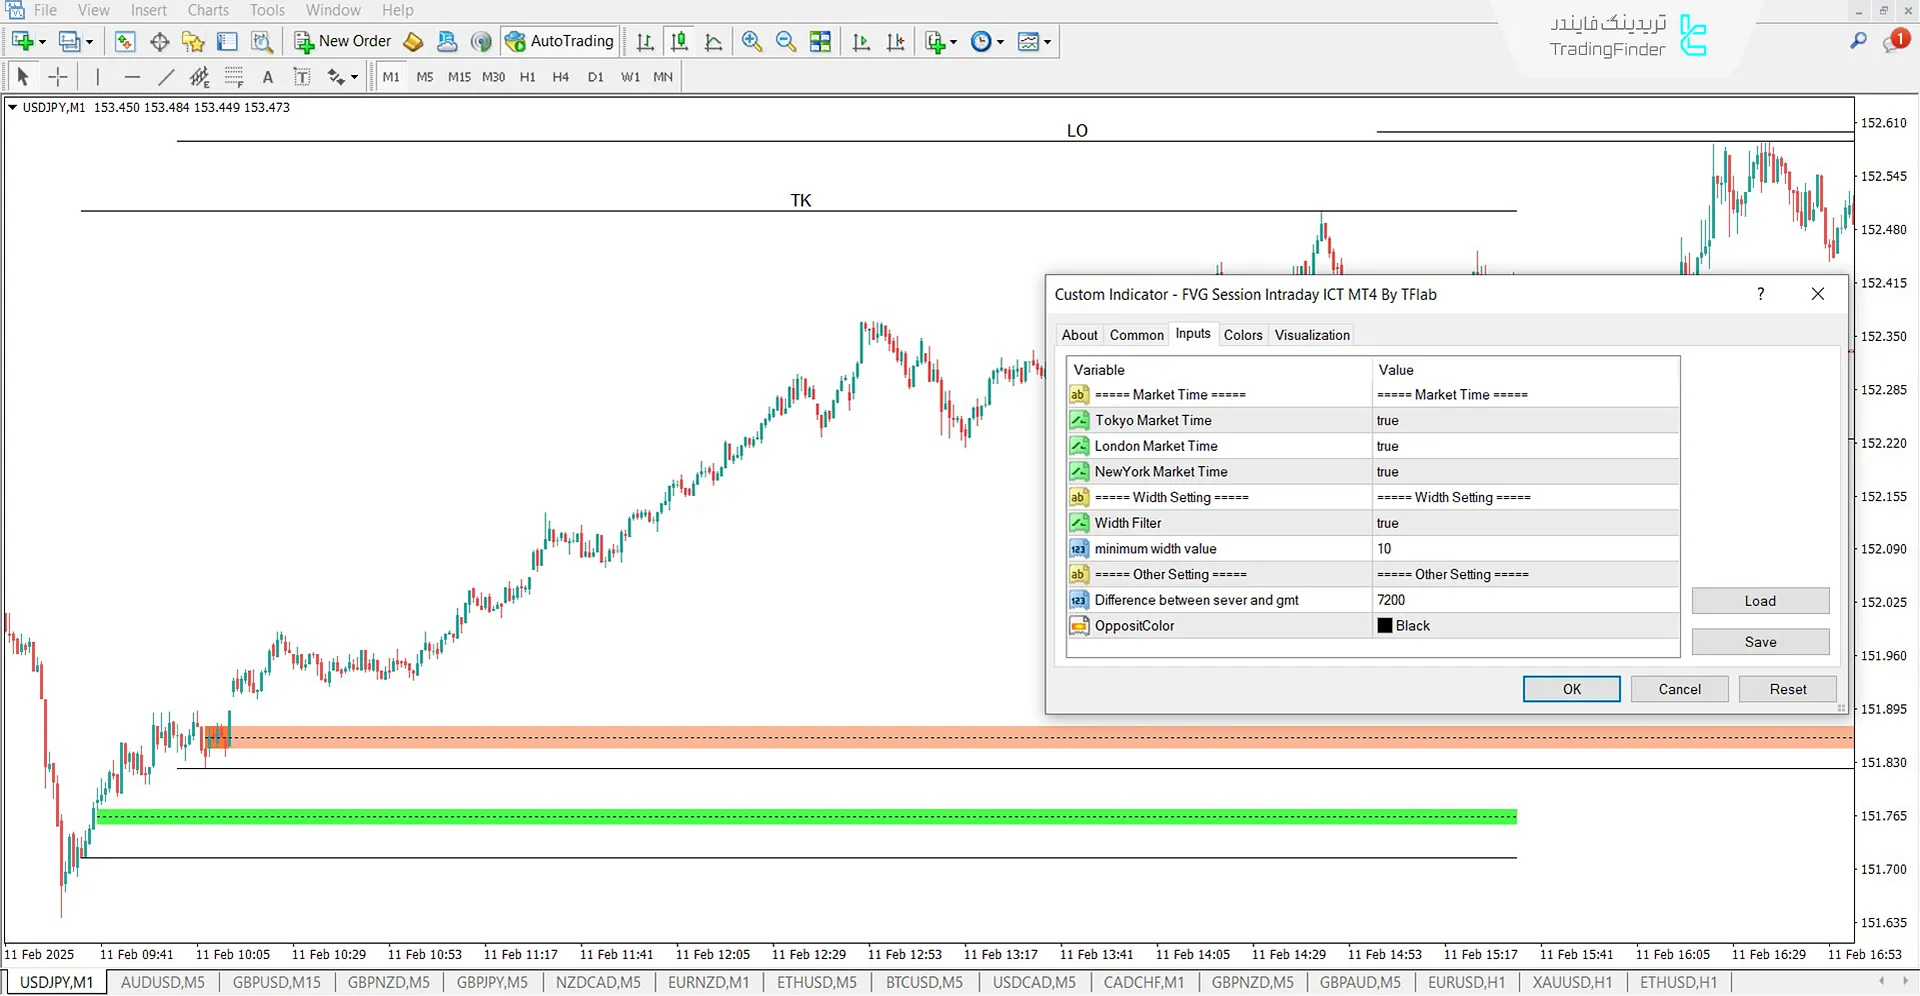Screen dimensions: 1920x996
Task: Toggle AutoTading on
Action: (560, 41)
